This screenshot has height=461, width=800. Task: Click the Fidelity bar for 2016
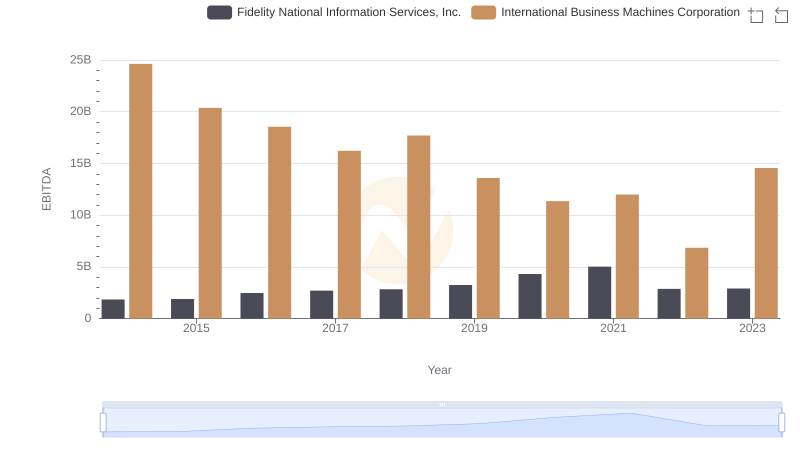click(x=252, y=306)
